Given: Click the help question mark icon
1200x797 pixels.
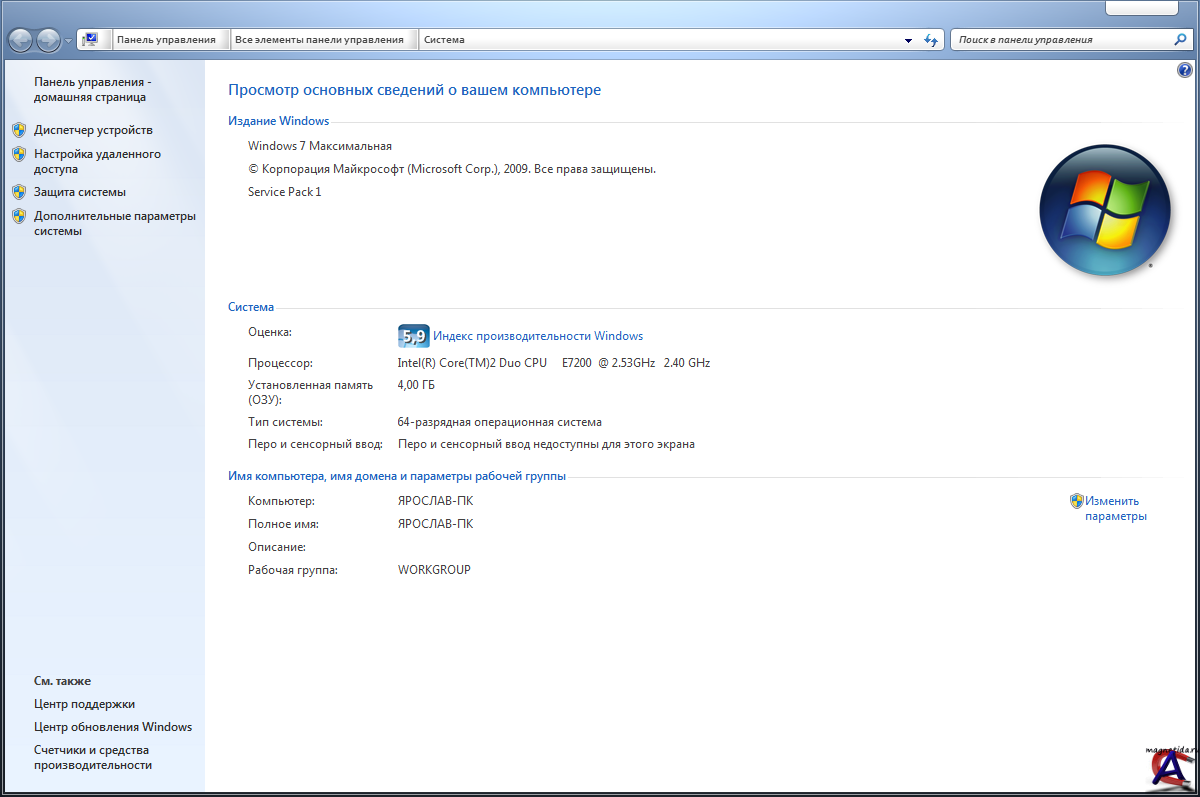Looking at the screenshot, I should pyautogui.click(x=1185, y=70).
